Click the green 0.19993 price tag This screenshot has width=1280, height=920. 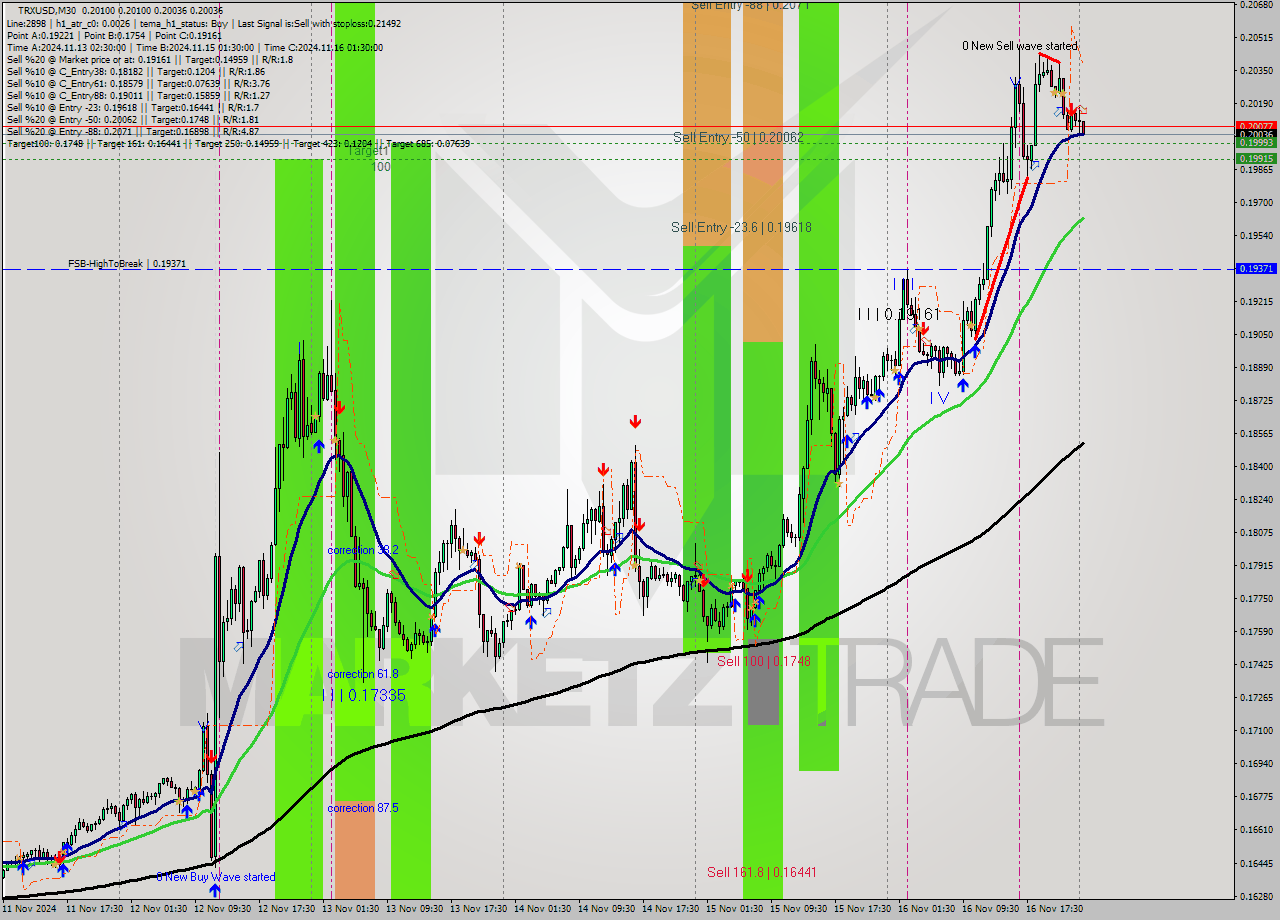[x=1256, y=143]
